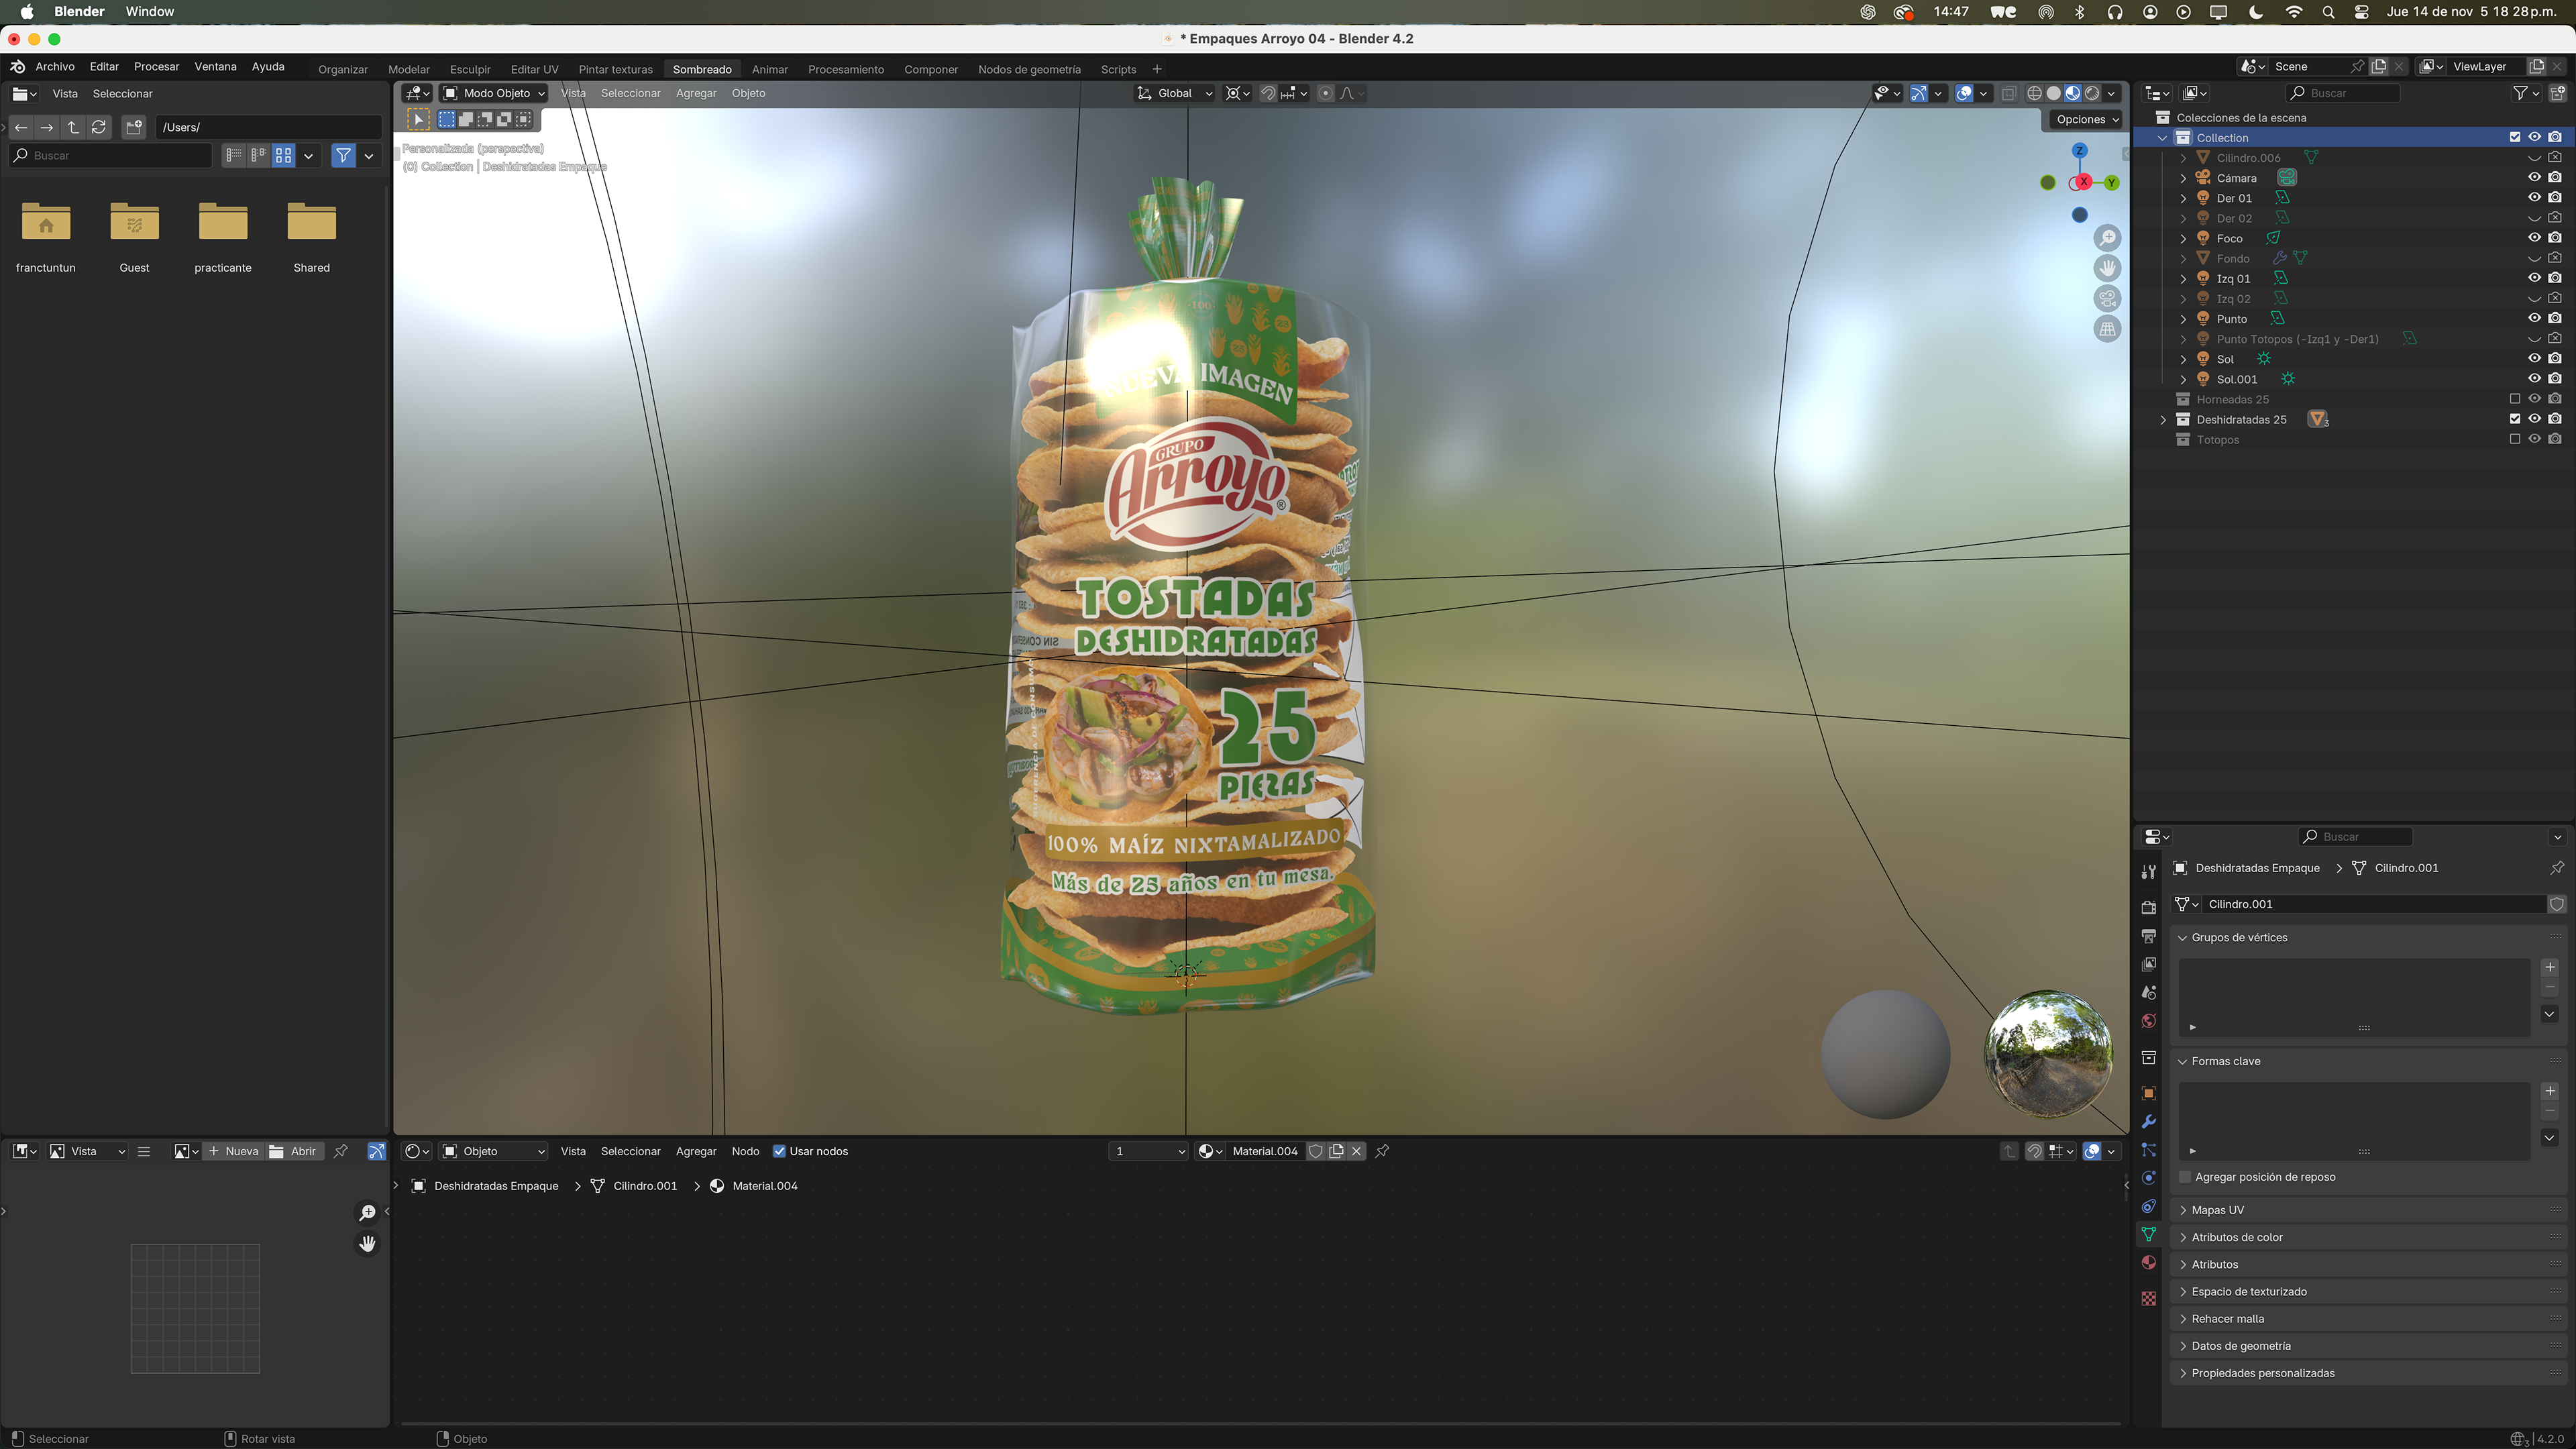This screenshot has width=2576, height=1449.
Task: Open the Procesar menu
Action: coord(156,66)
